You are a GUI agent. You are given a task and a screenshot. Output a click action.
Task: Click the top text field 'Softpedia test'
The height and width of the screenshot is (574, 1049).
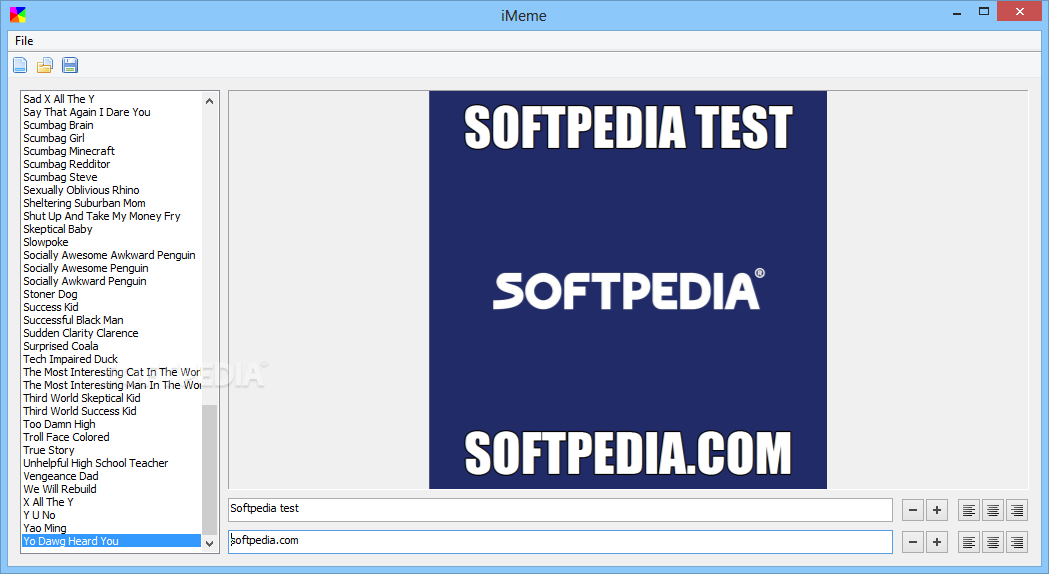click(560, 510)
